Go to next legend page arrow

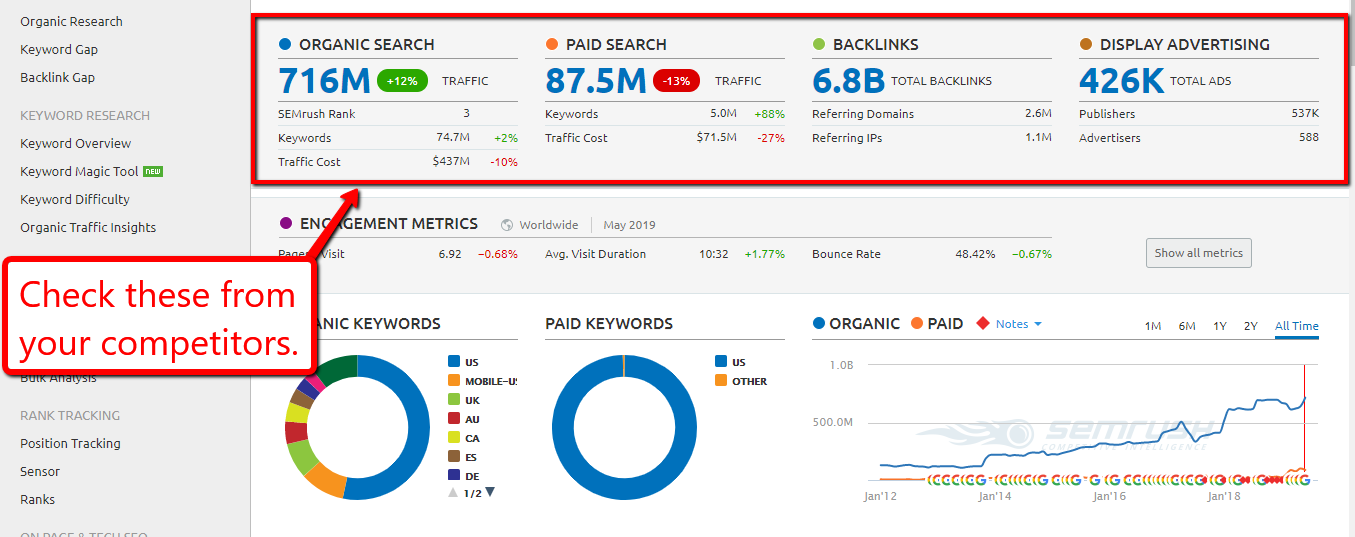(x=490, y=492)
